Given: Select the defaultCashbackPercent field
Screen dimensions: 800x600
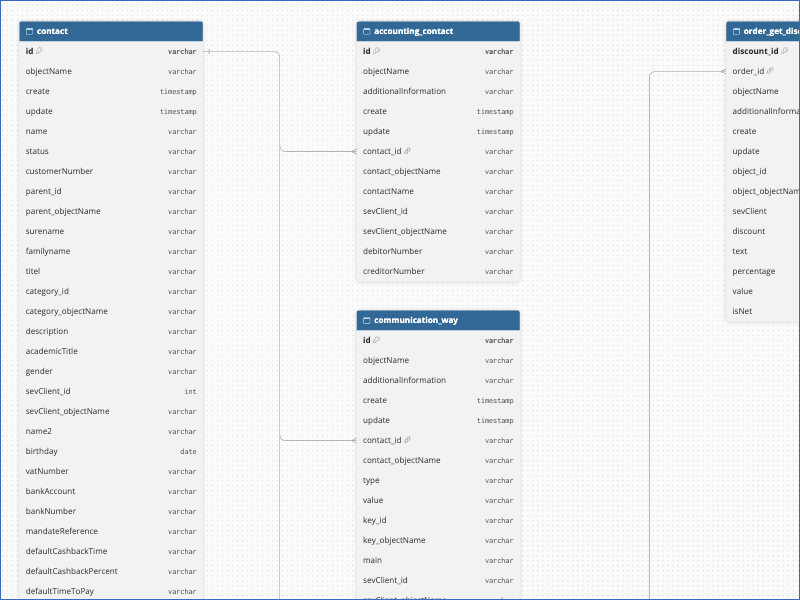Looking at the screenshot, I should click(x=111, y=571).
